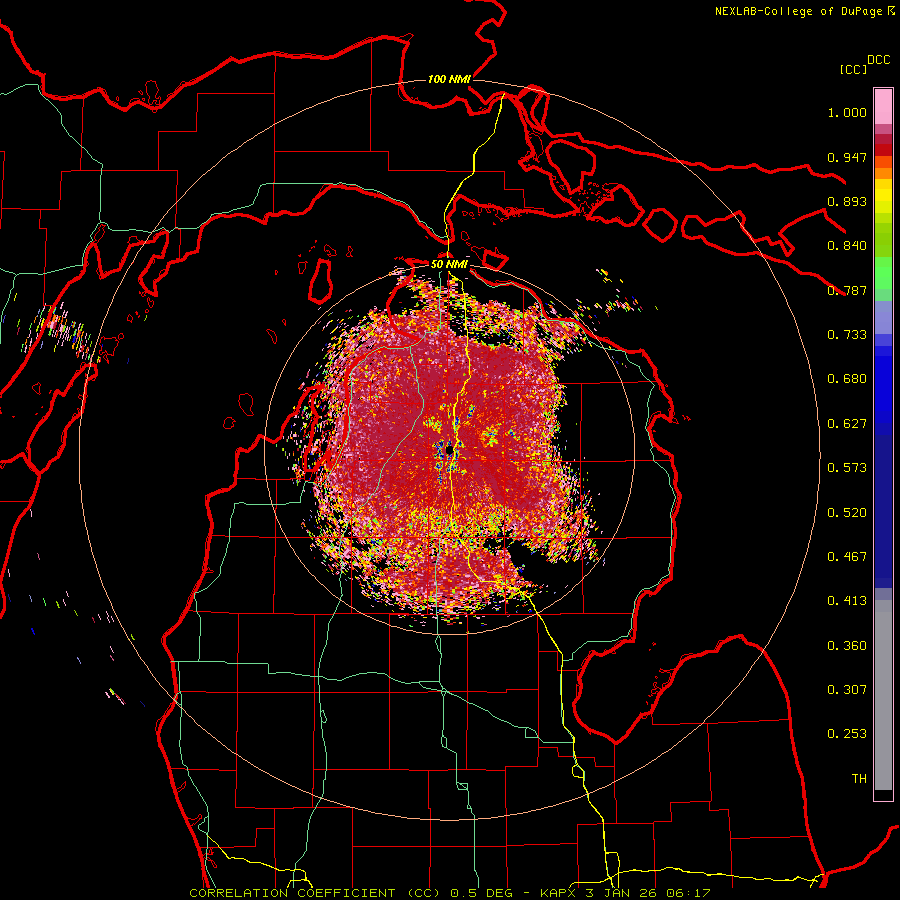The image size is (900, 900).
Task: Pick the pink top segment of color bar
Action: (x=883, y=107)
